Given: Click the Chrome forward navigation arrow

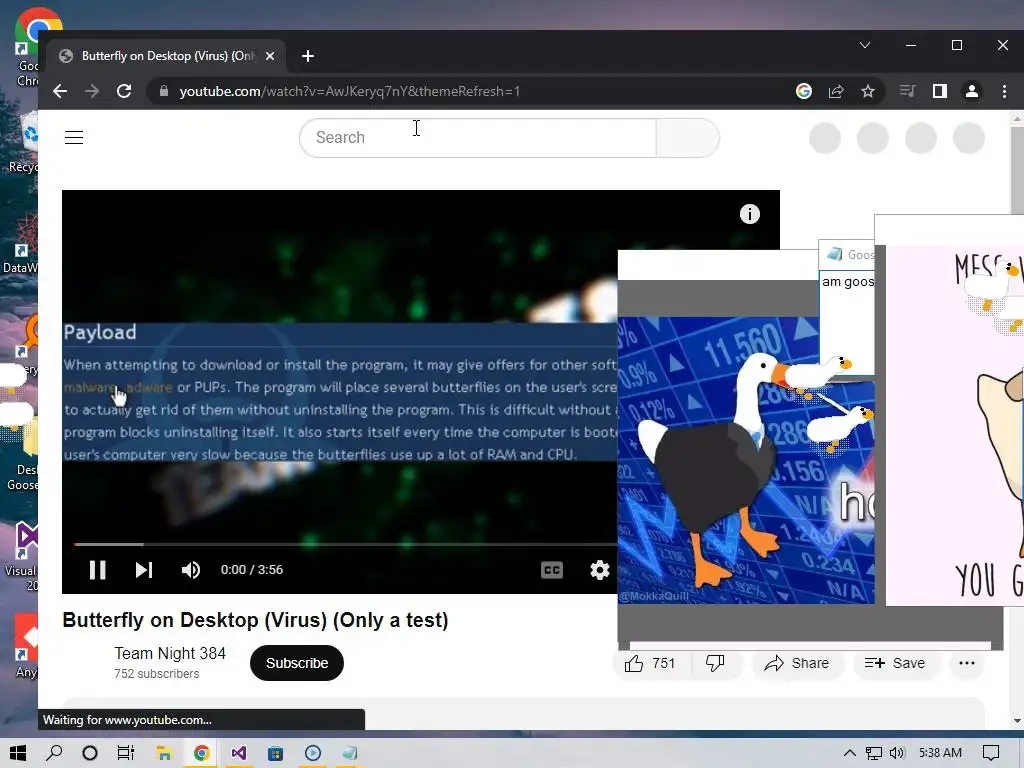Looking at the screenshot, I should click(92, 91).
